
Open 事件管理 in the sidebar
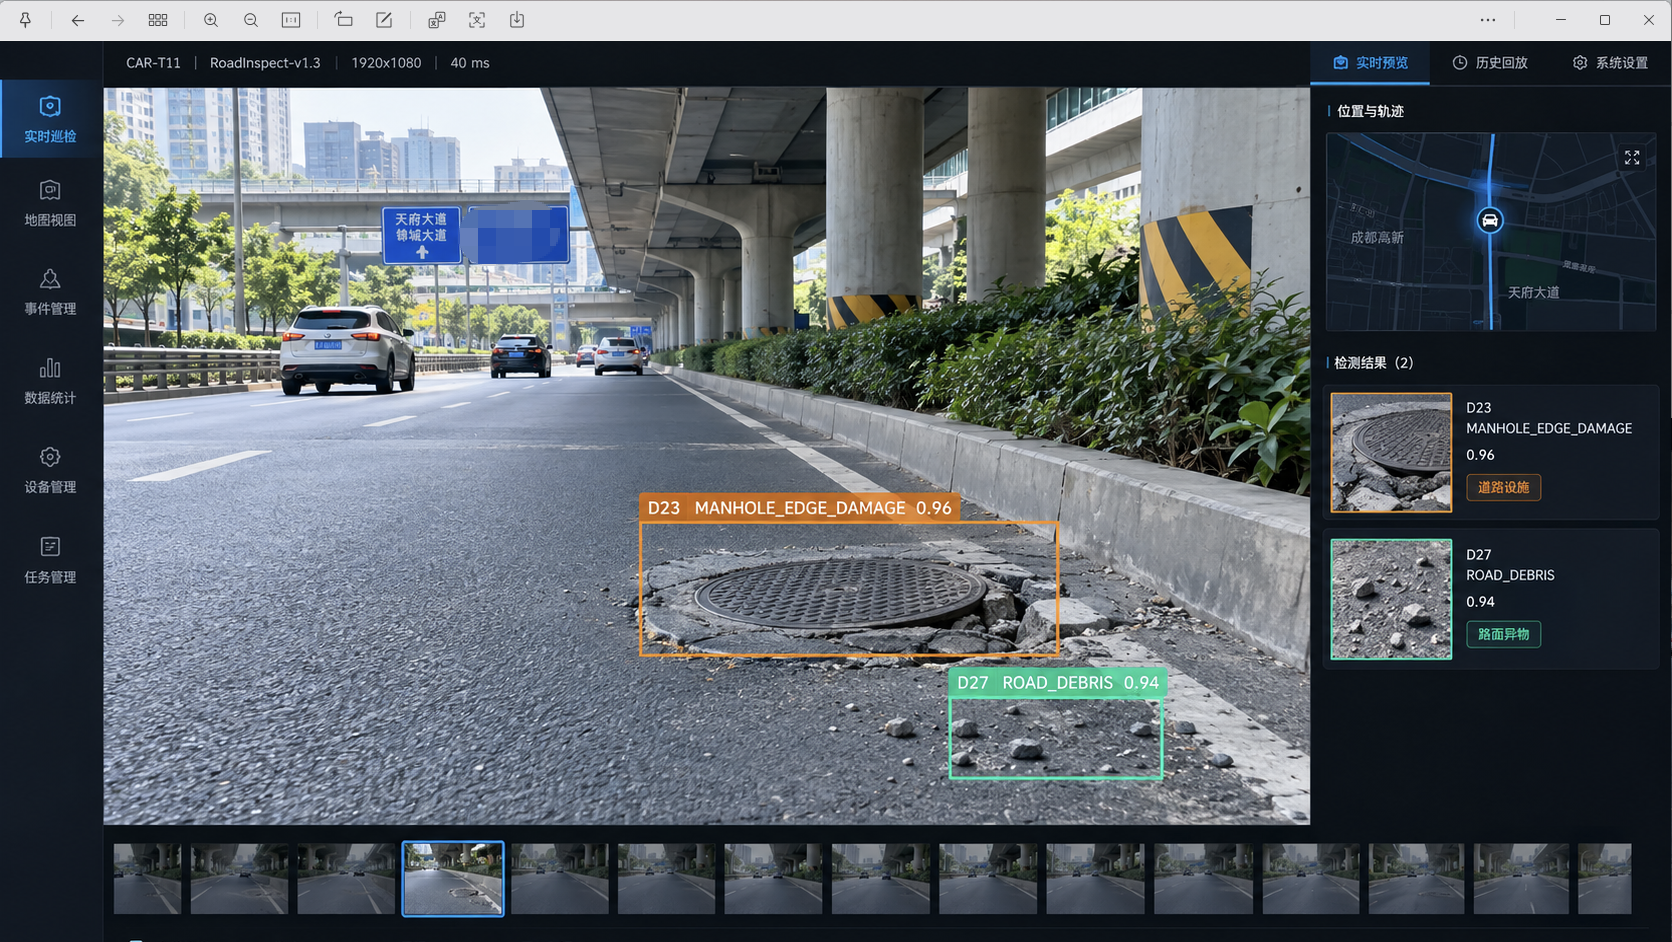pyautogui.click(x=50, y=293)
